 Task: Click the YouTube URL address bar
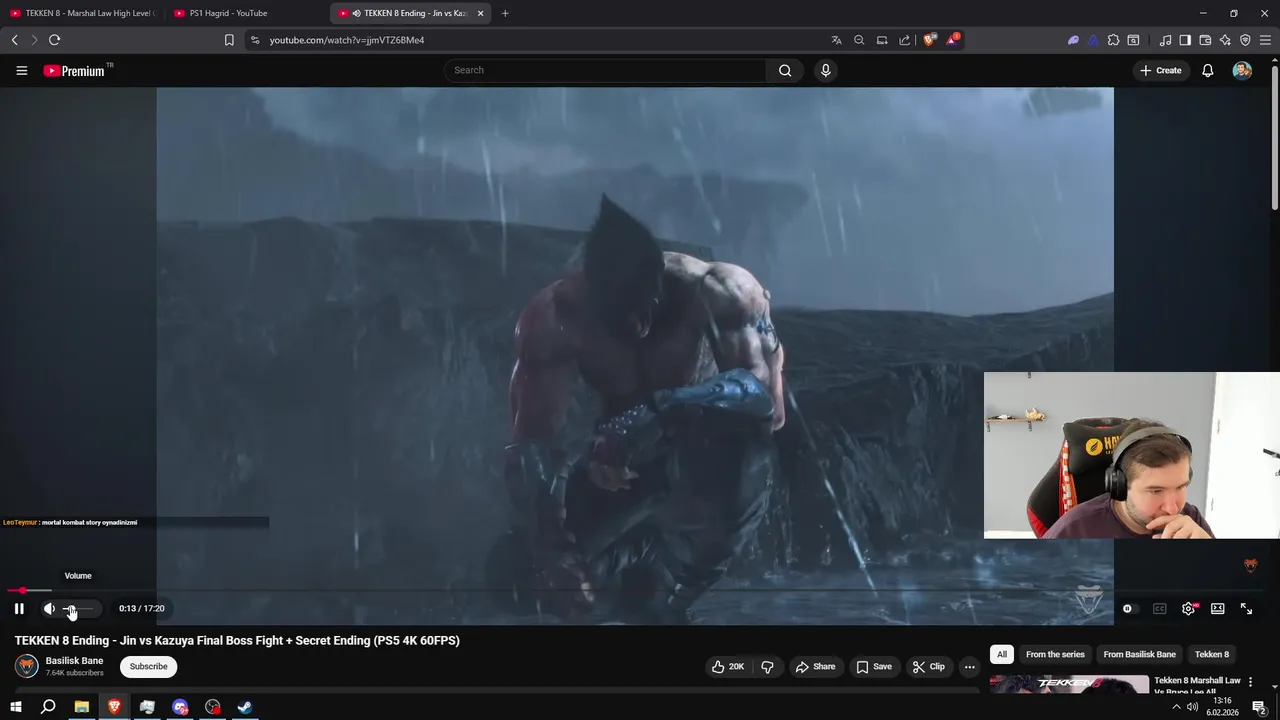(x=540, y=40)
